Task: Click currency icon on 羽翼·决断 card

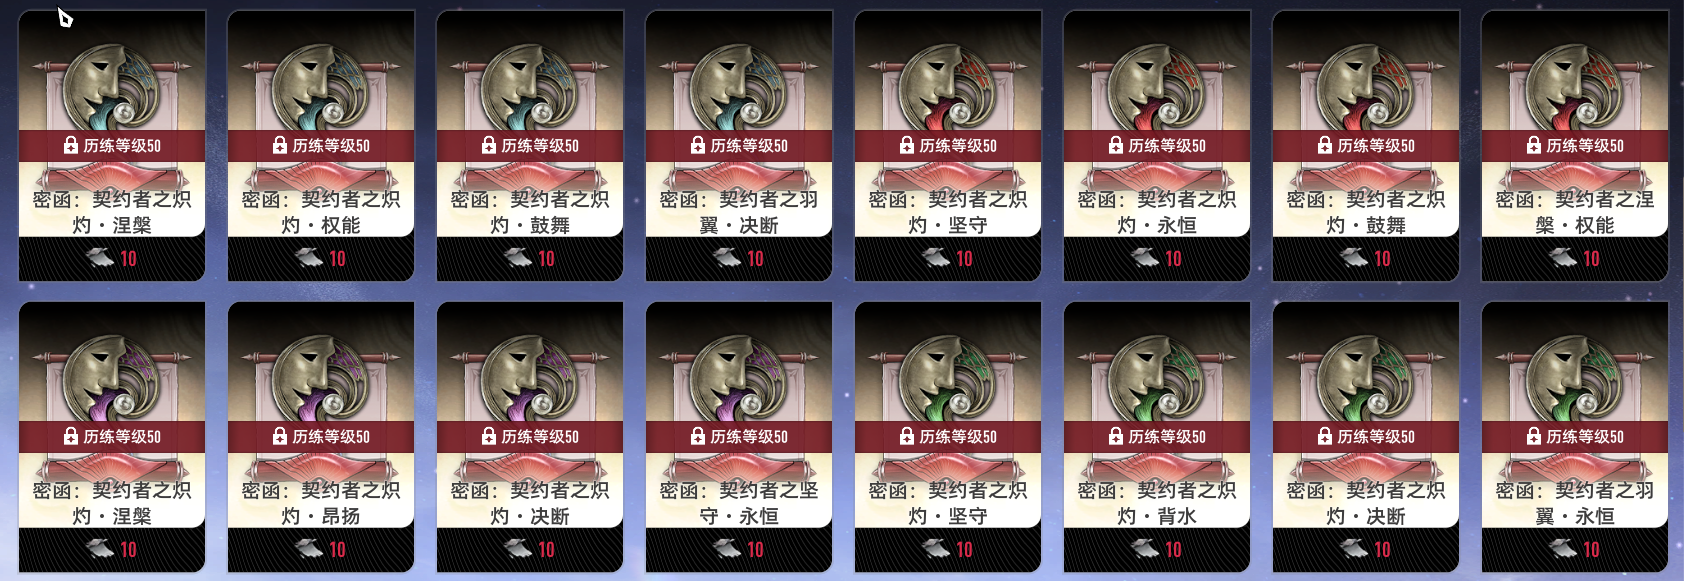Action: point(726,258)
